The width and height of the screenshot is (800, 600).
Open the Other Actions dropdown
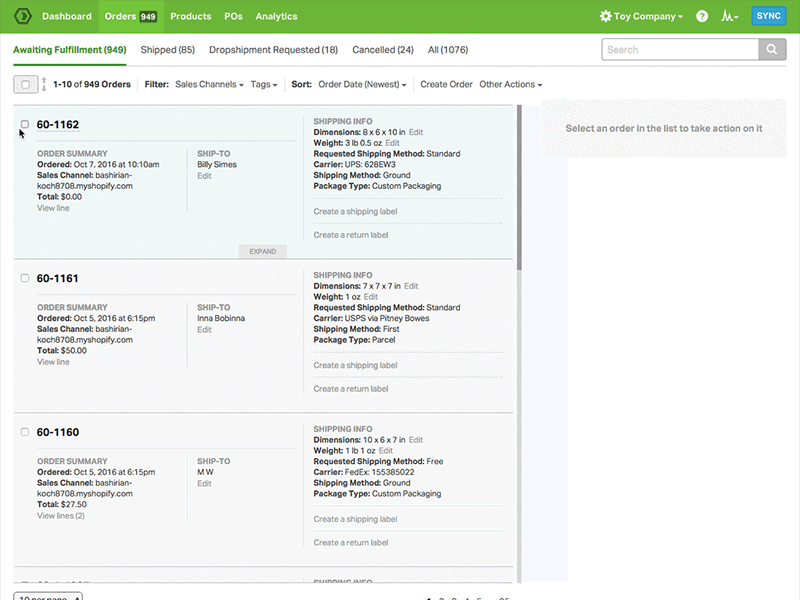tap(510, 85)
